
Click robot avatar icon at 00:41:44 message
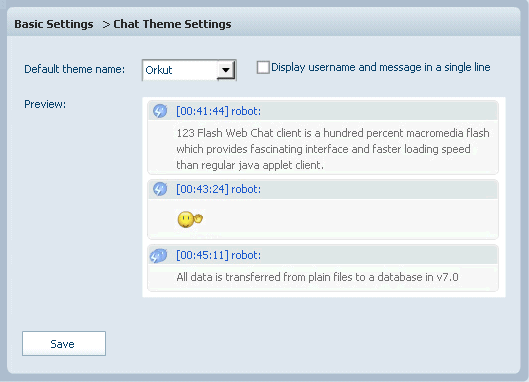coord(160,111)
